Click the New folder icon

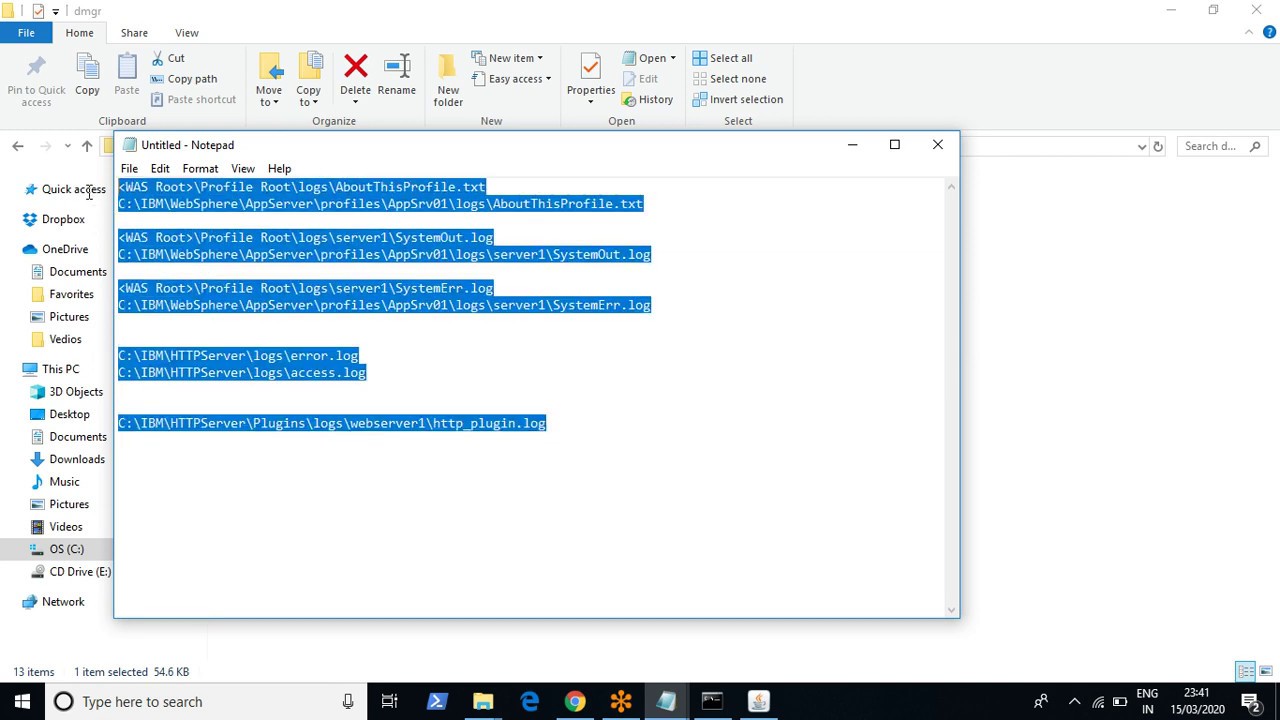click(448, 68)
